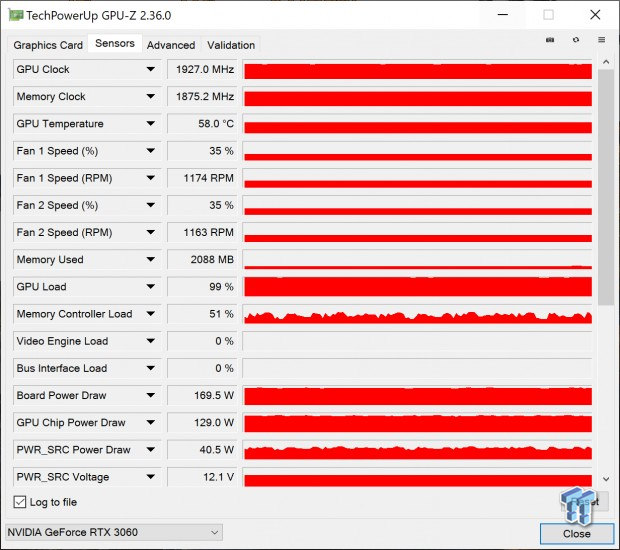Click the 1163 RPM fan value

(202, 232)
